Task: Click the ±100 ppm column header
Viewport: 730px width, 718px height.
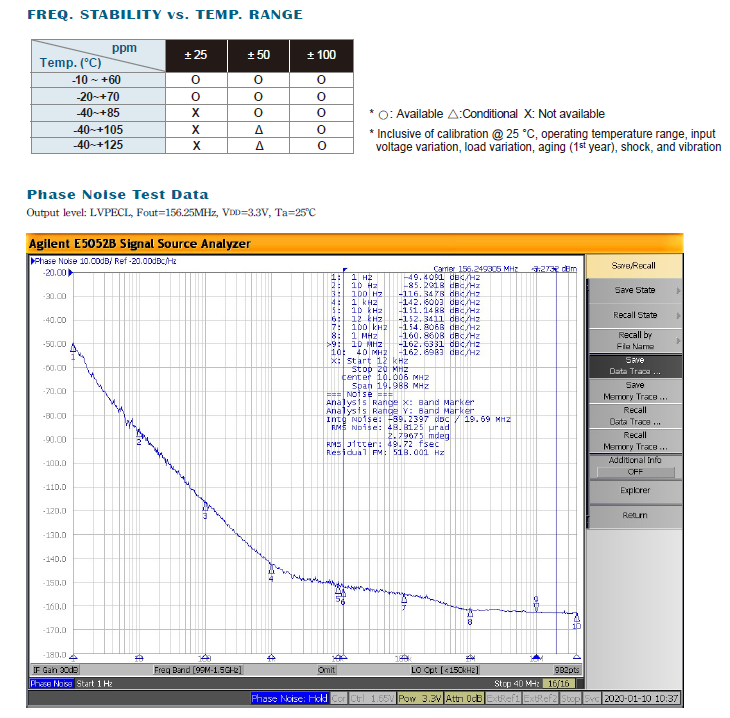Action: [x=321, y=55]
